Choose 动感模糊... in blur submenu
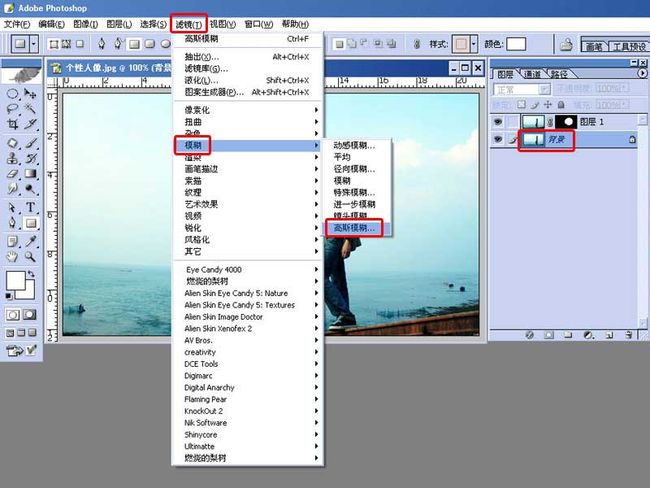This screenshot has height=488, width=650. [x=357, y=146]
